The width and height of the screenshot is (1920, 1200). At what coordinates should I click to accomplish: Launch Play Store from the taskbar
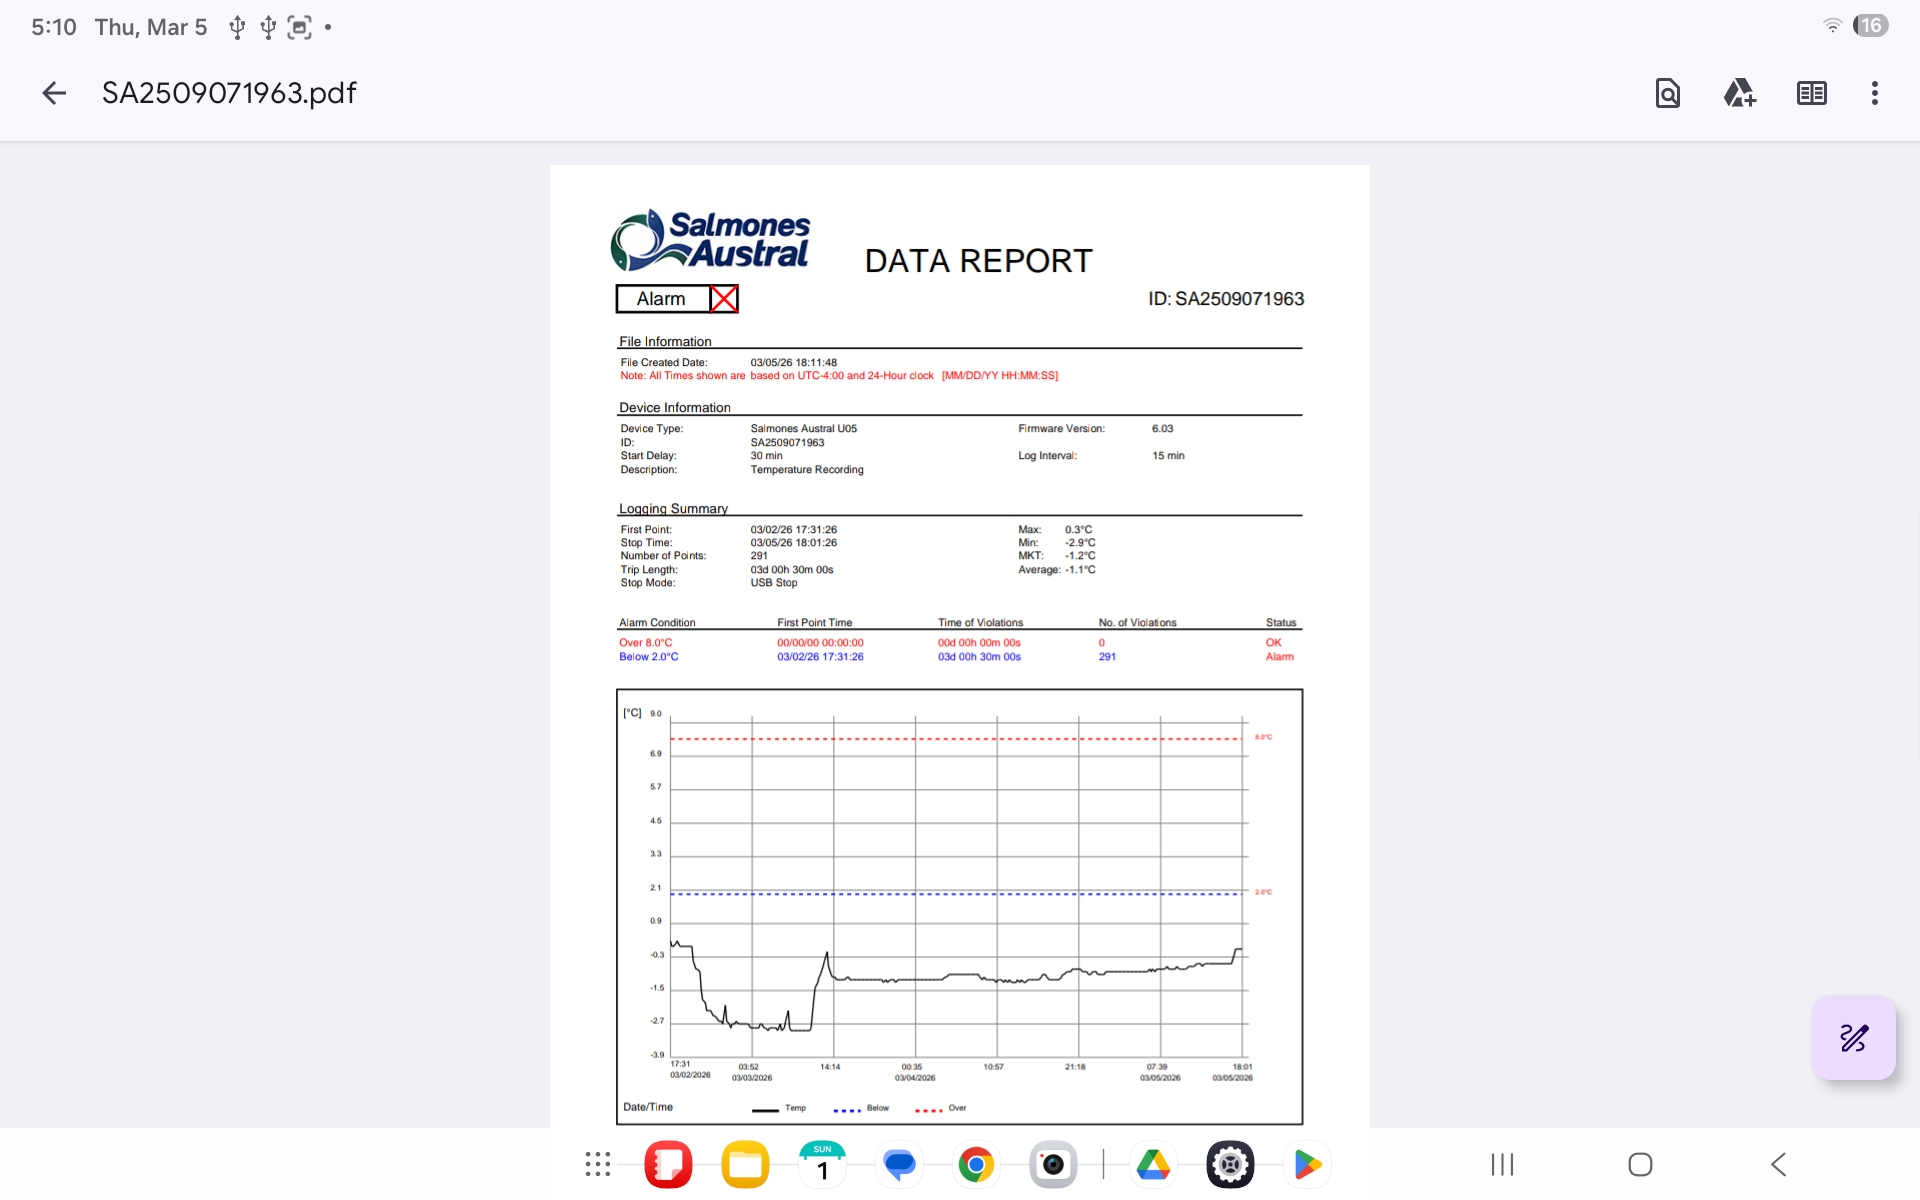tap(1307, 1164)
